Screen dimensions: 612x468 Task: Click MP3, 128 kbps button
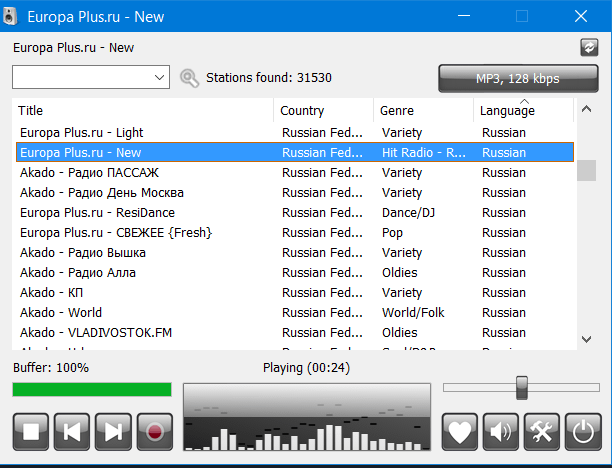click(x=517, y=78)
